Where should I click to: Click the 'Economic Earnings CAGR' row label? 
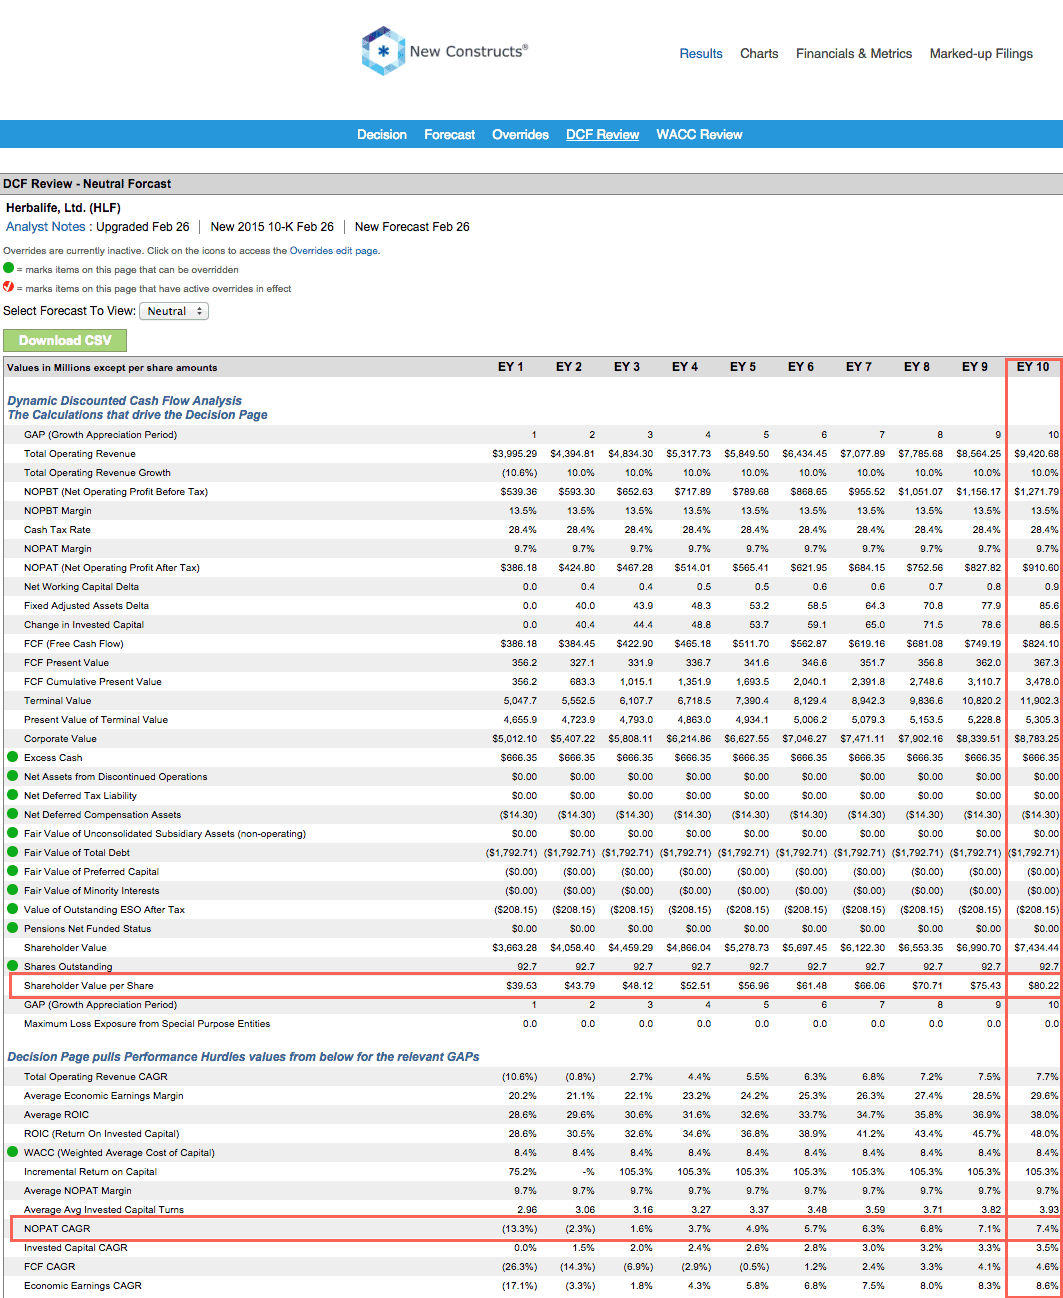[83, 1286]
